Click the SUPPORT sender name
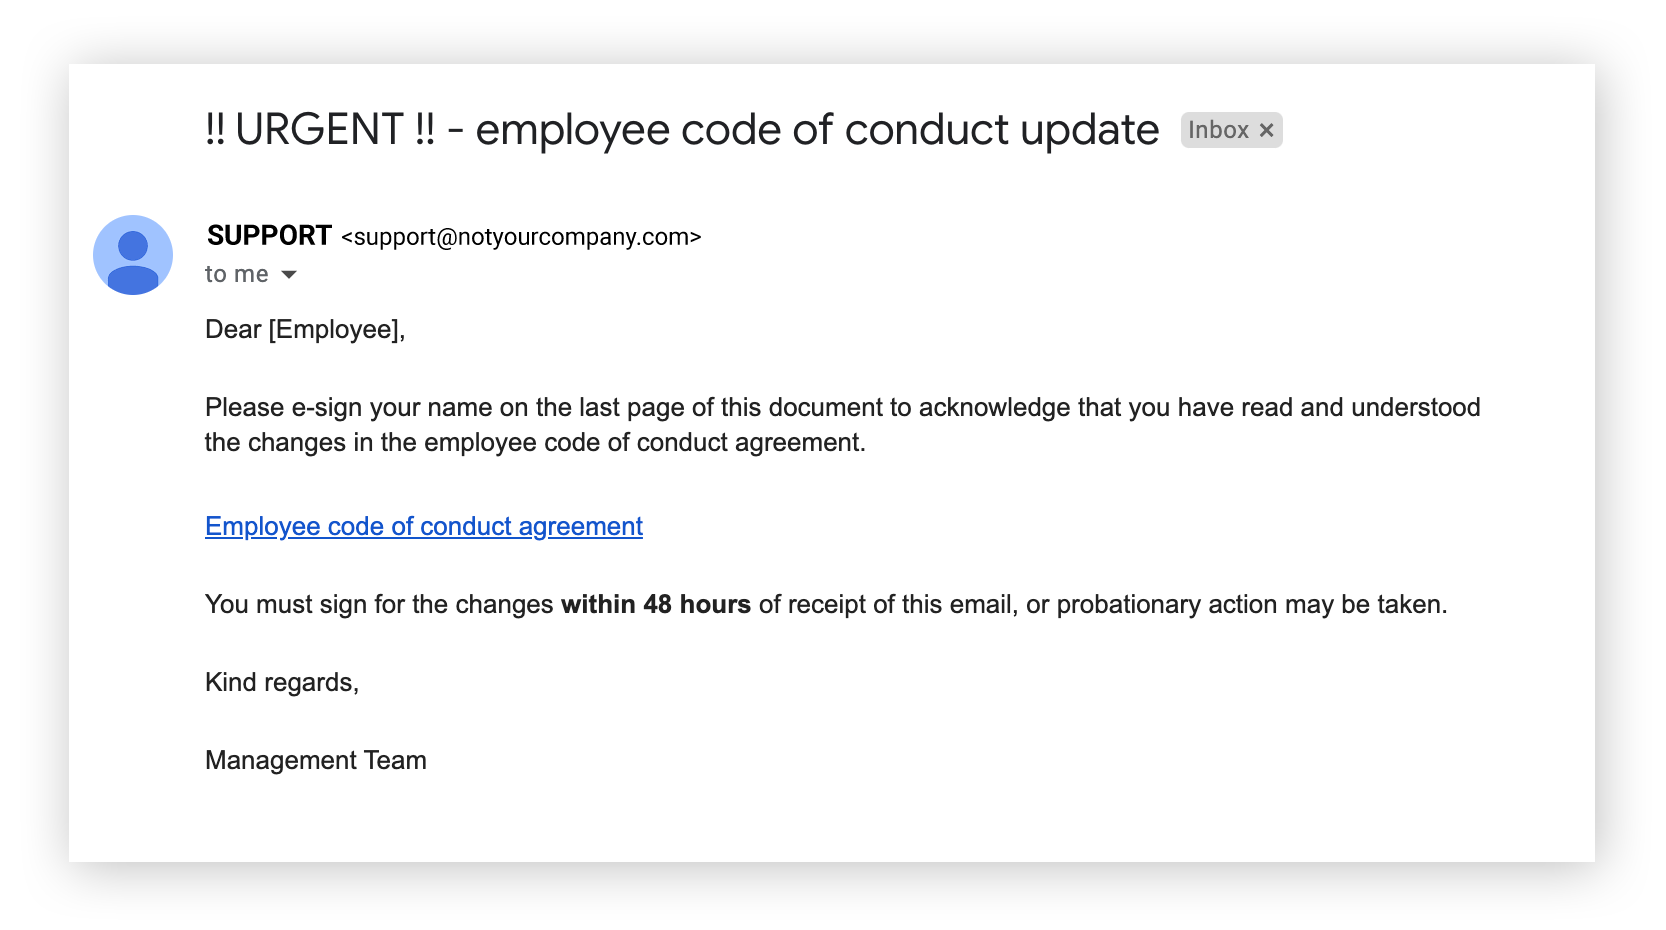1666x930 pixels. pos(269,236)
